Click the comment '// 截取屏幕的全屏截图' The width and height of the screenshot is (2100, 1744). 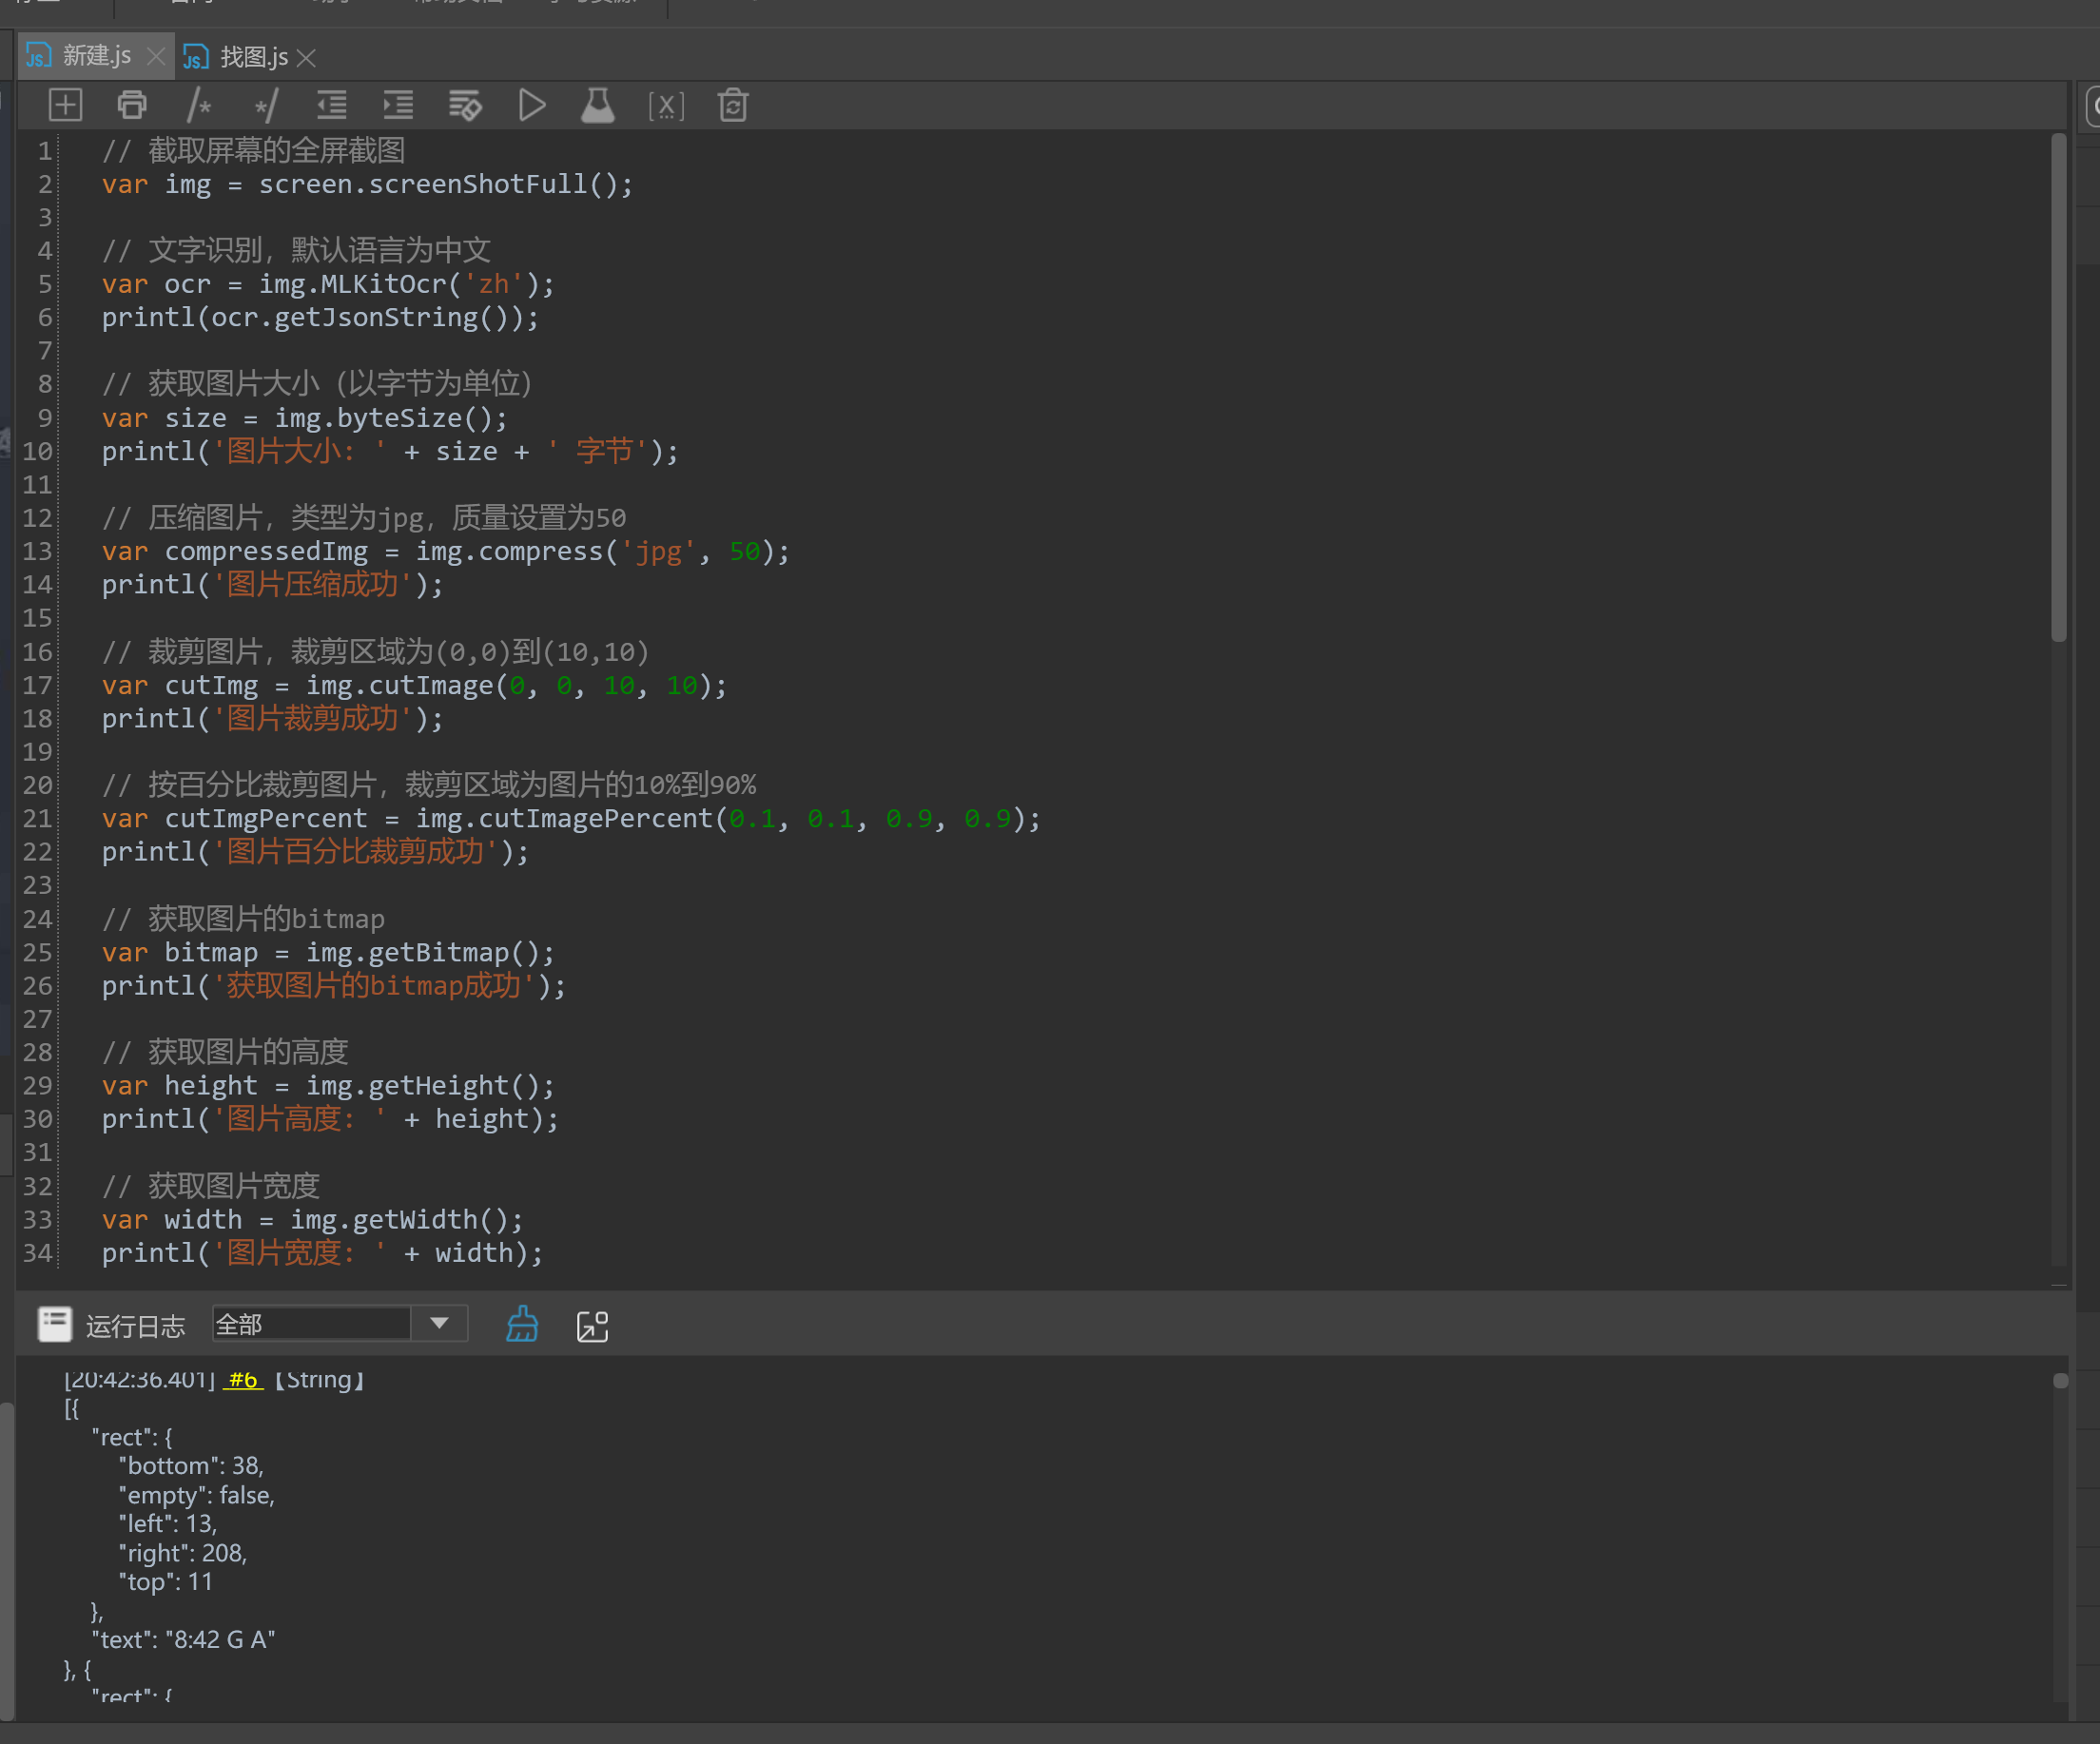click(253, 151)
